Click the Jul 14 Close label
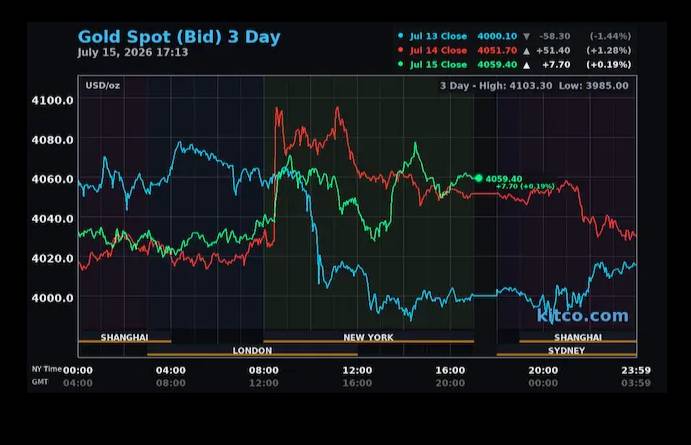 [438, 50]
